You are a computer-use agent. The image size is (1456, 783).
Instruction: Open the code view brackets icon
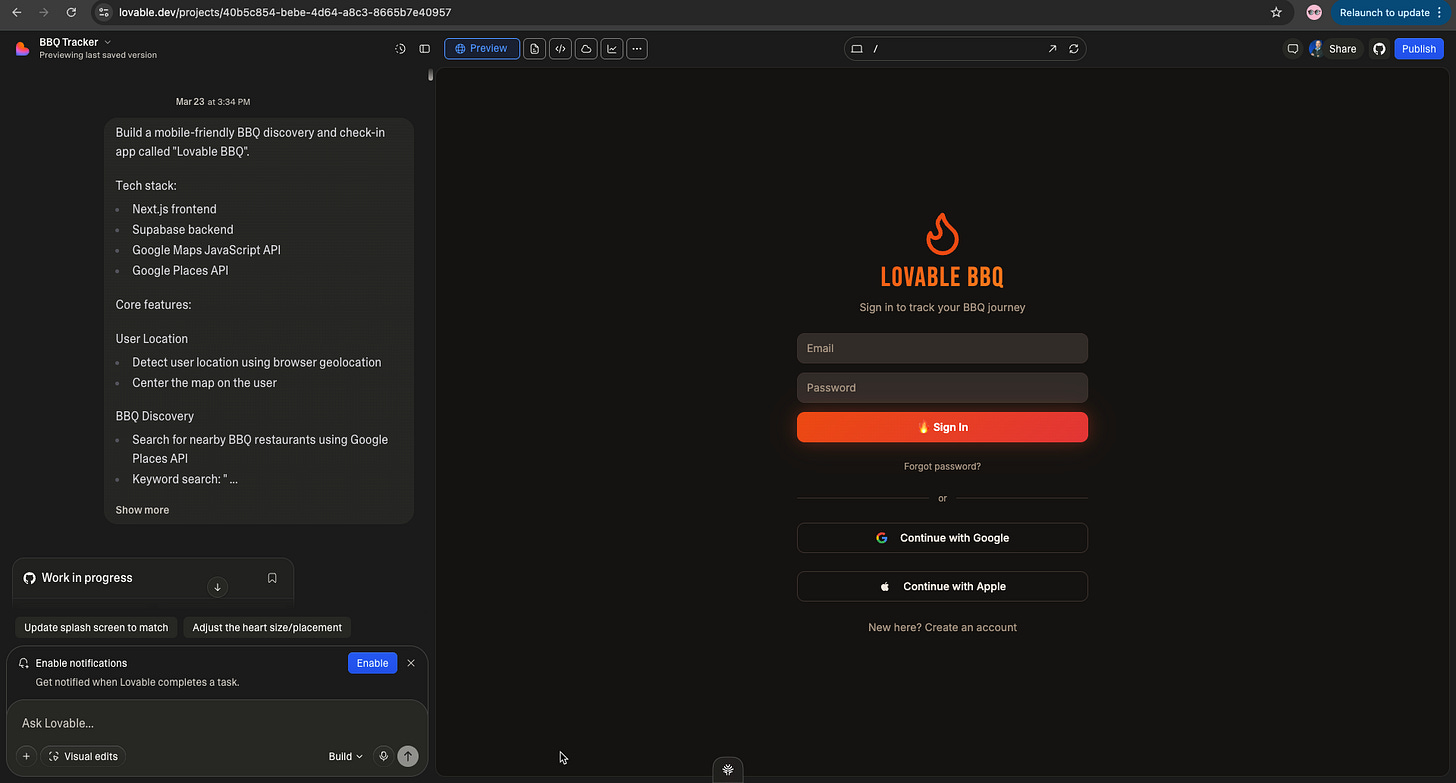point(560,48)
